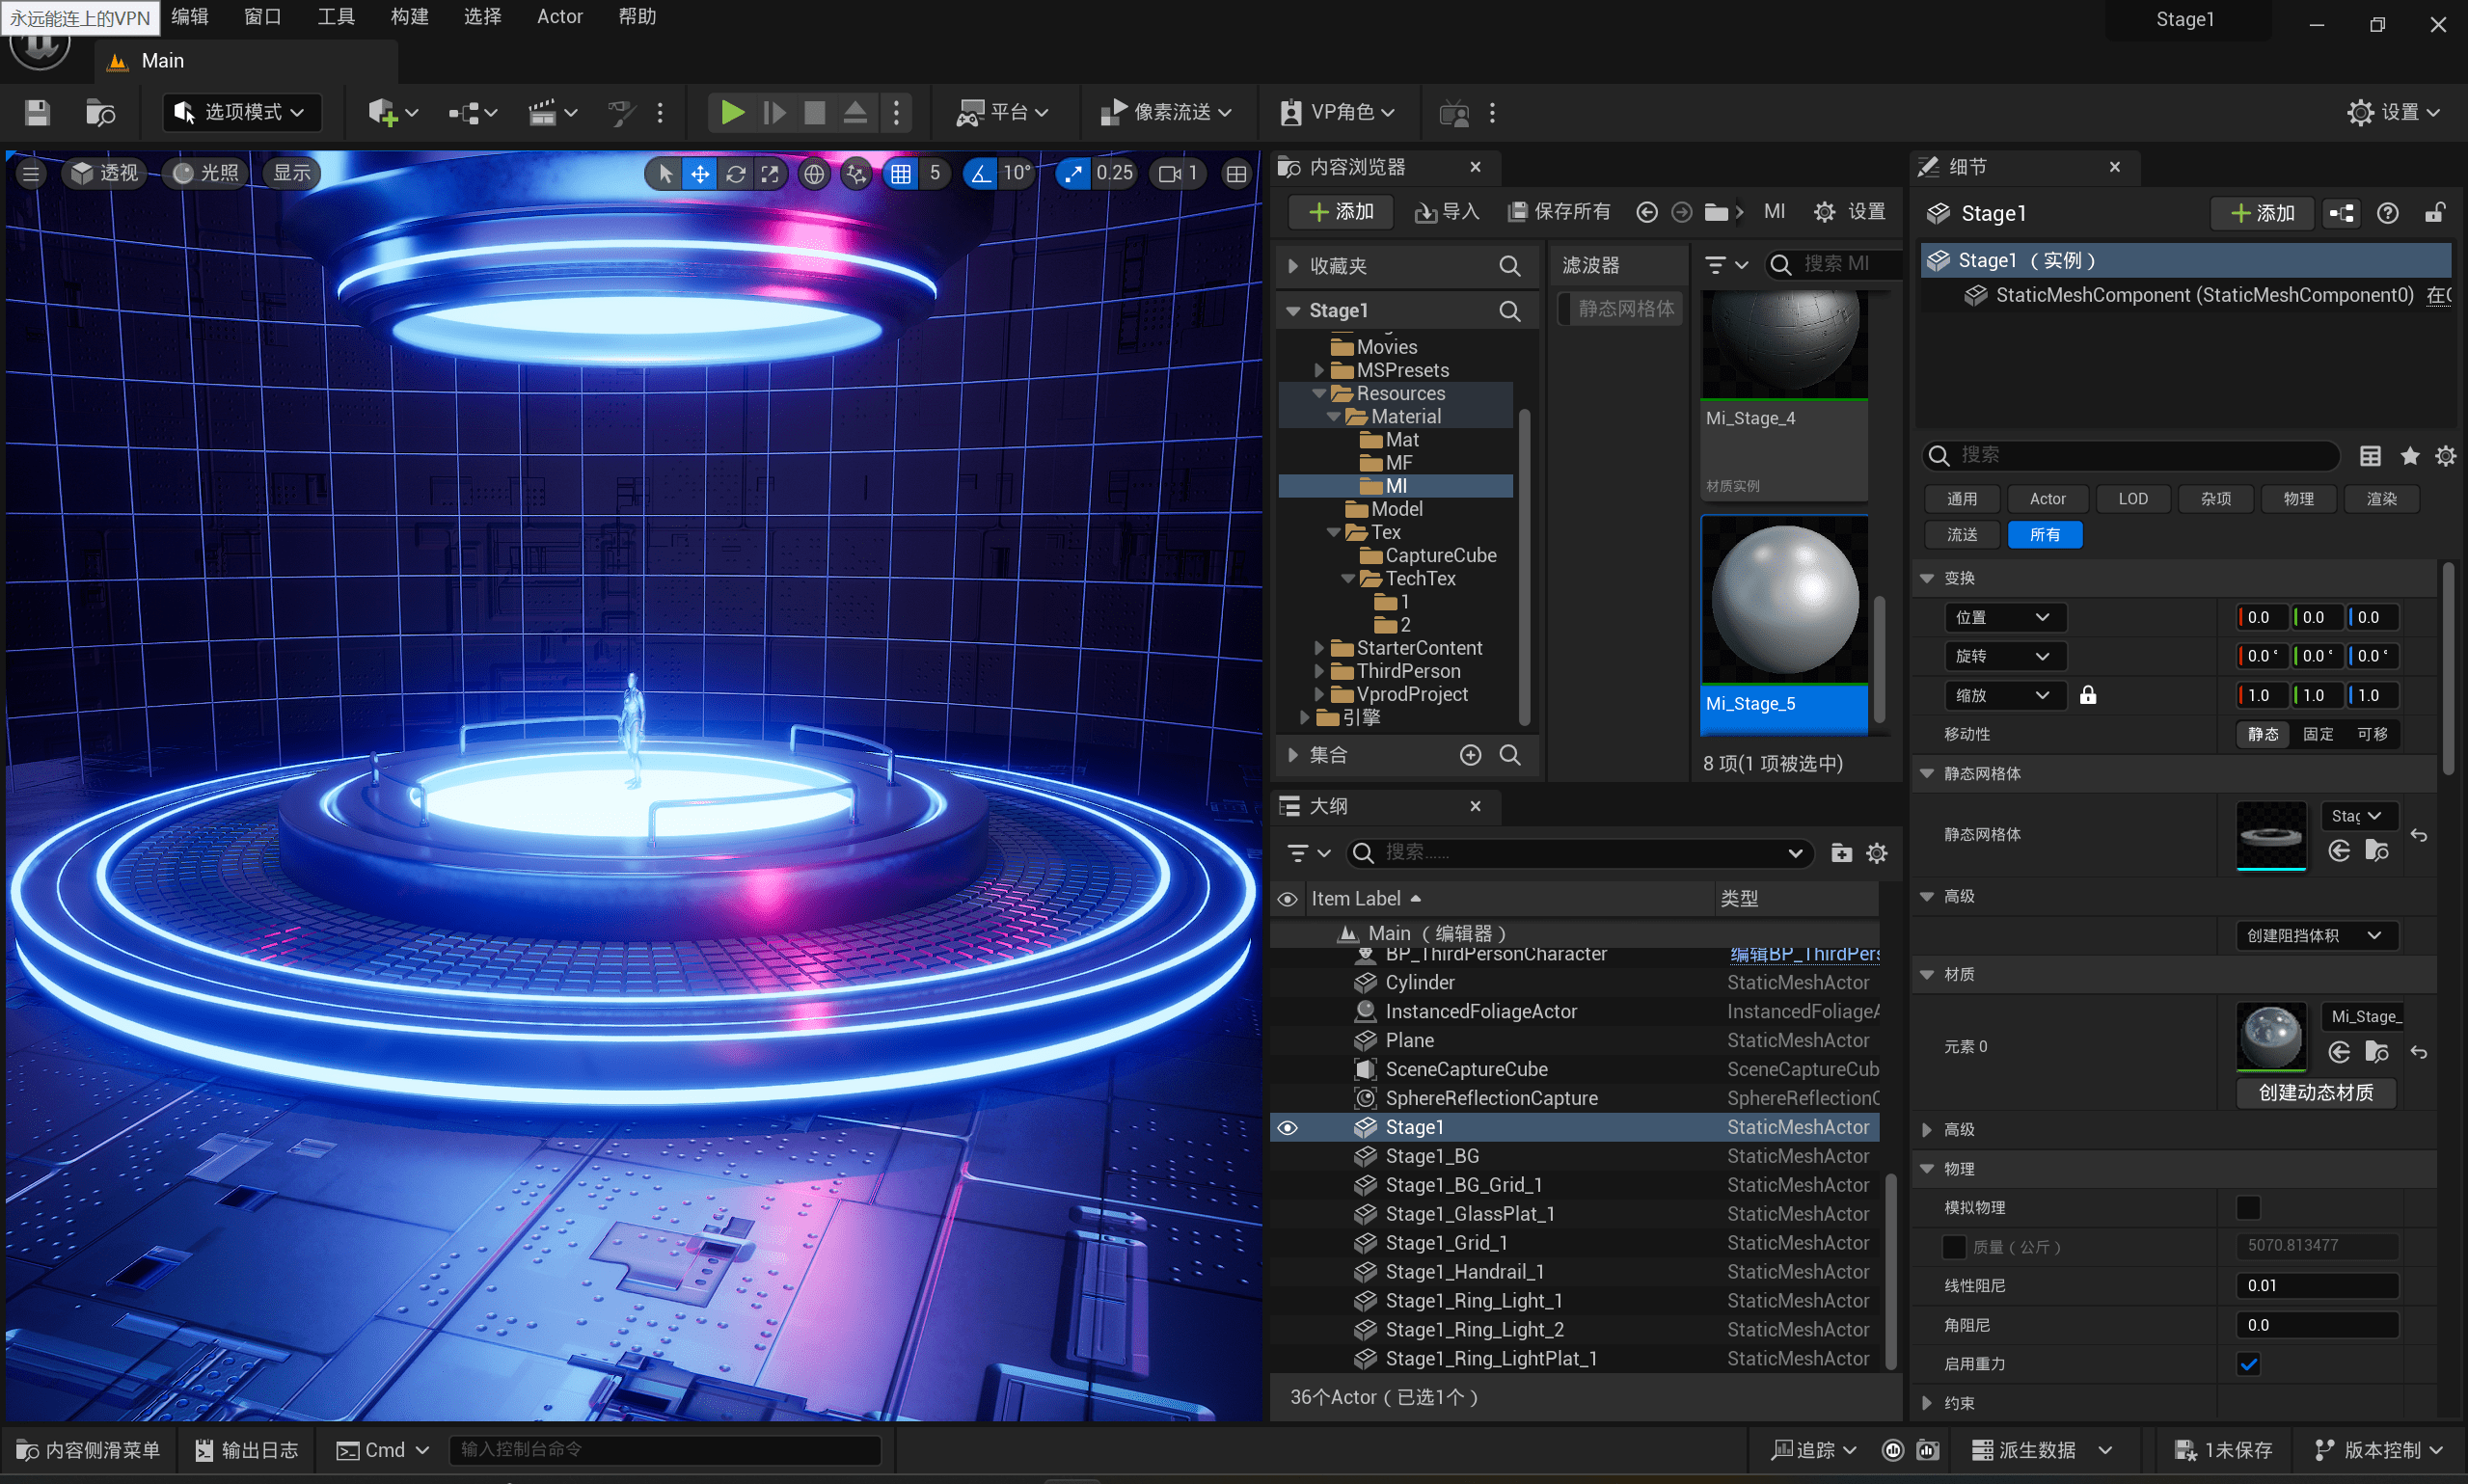Click the 创建动态材质 button
This screenshot has width=2468, height=1484.
[2315, 1092]
